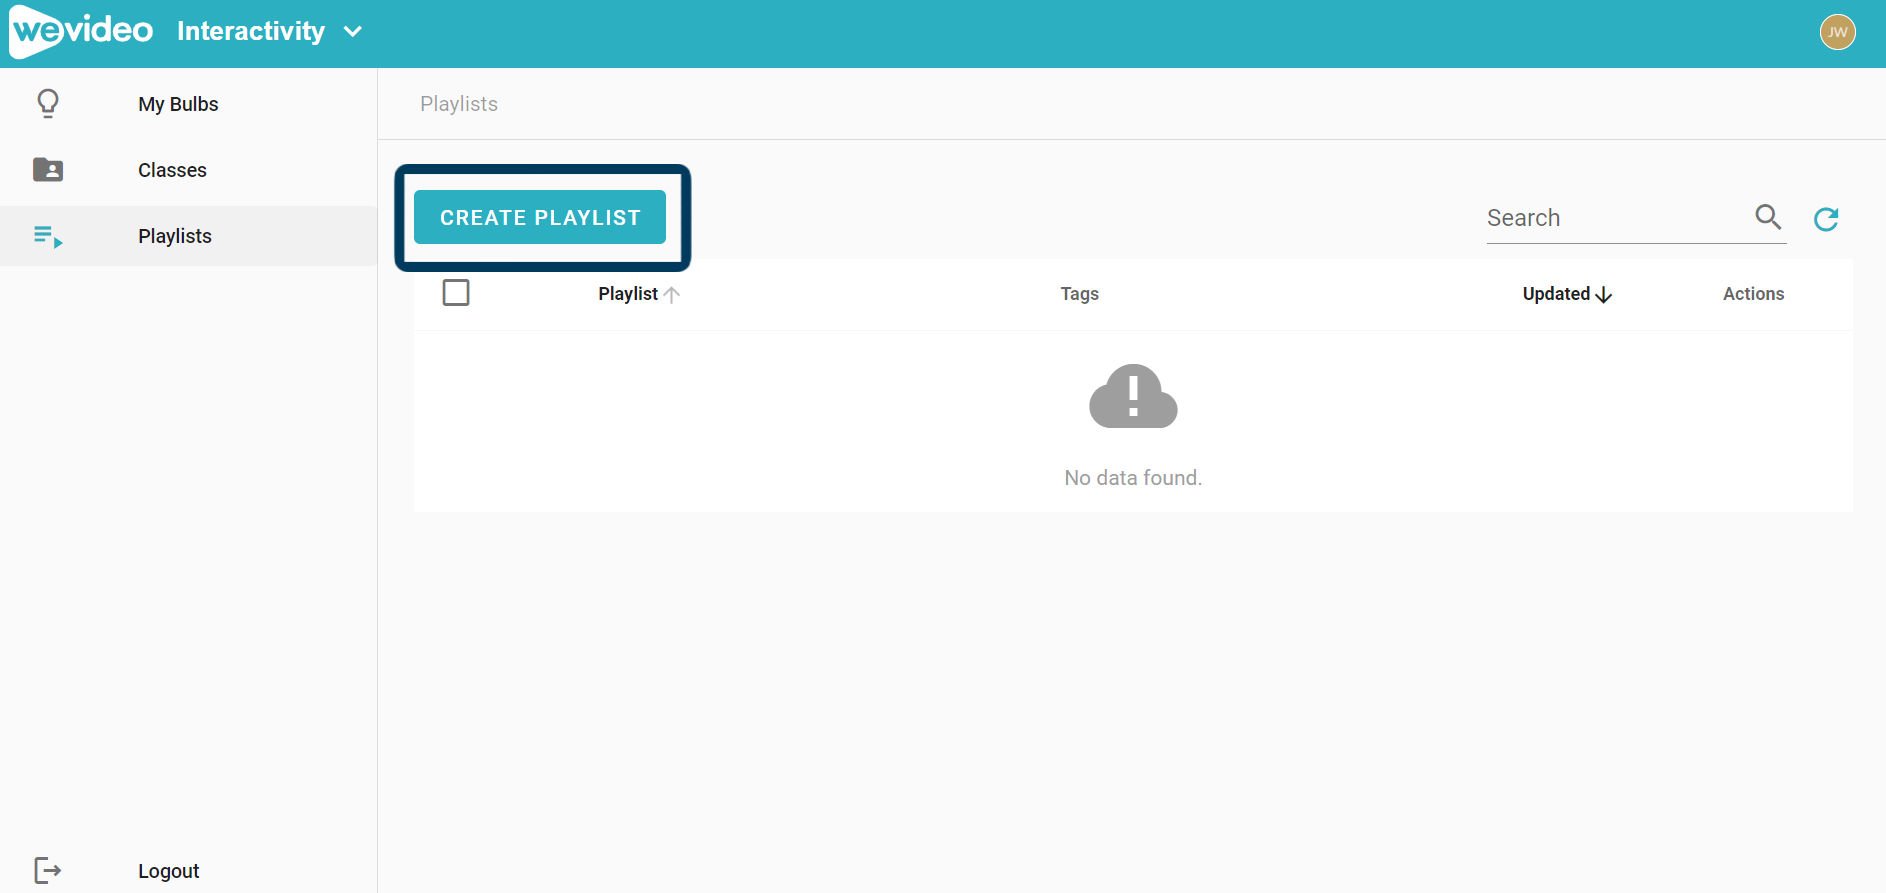Viewport: 1886px width, 893px height.
Task: Go to Classes in the sidebar
Action: click(x=172, y=170)
